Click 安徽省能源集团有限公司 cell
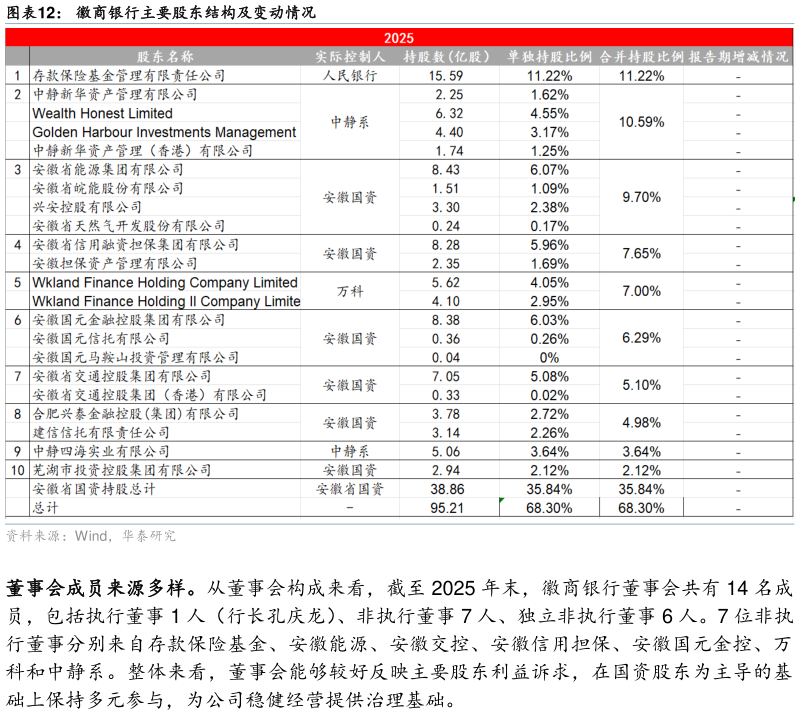 (x=108, y=169)
